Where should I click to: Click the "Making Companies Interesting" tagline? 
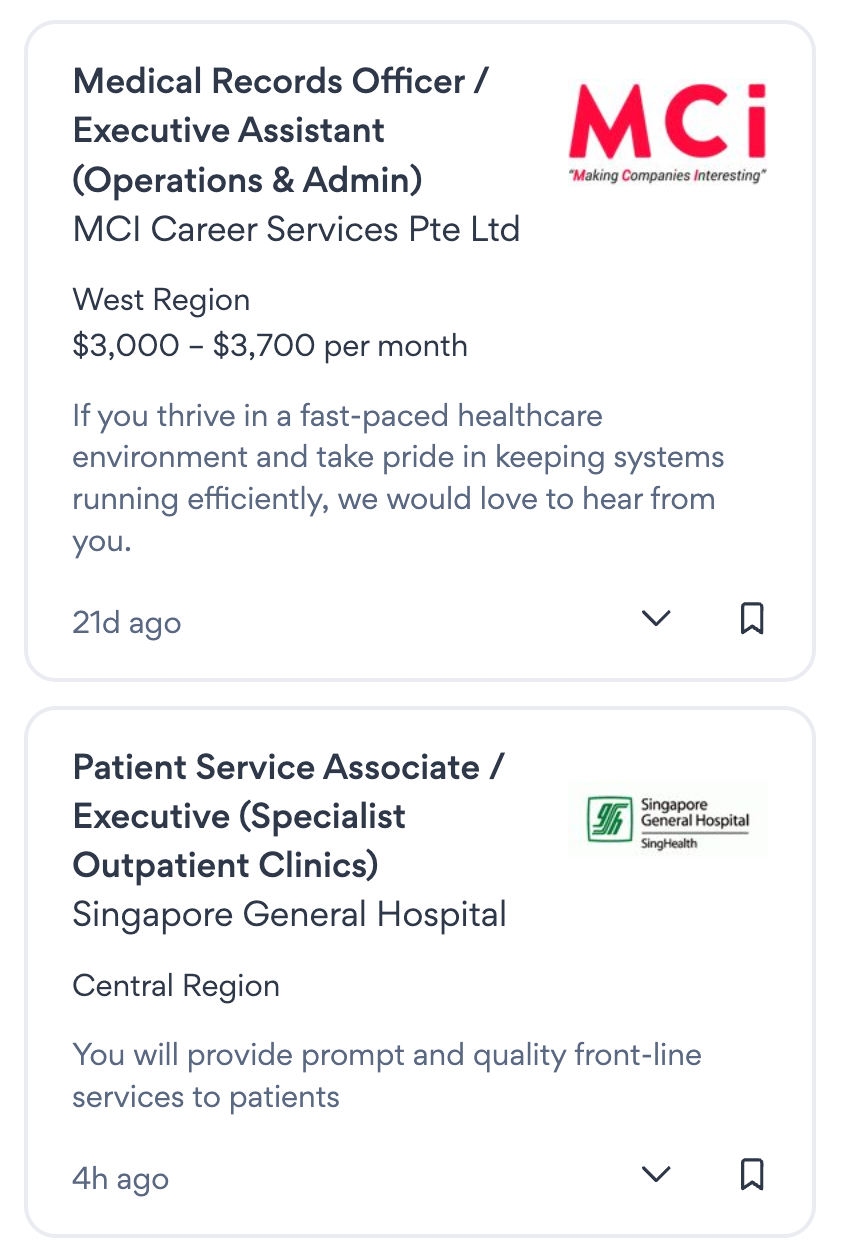pyautogui.click(x=667, y=176)
